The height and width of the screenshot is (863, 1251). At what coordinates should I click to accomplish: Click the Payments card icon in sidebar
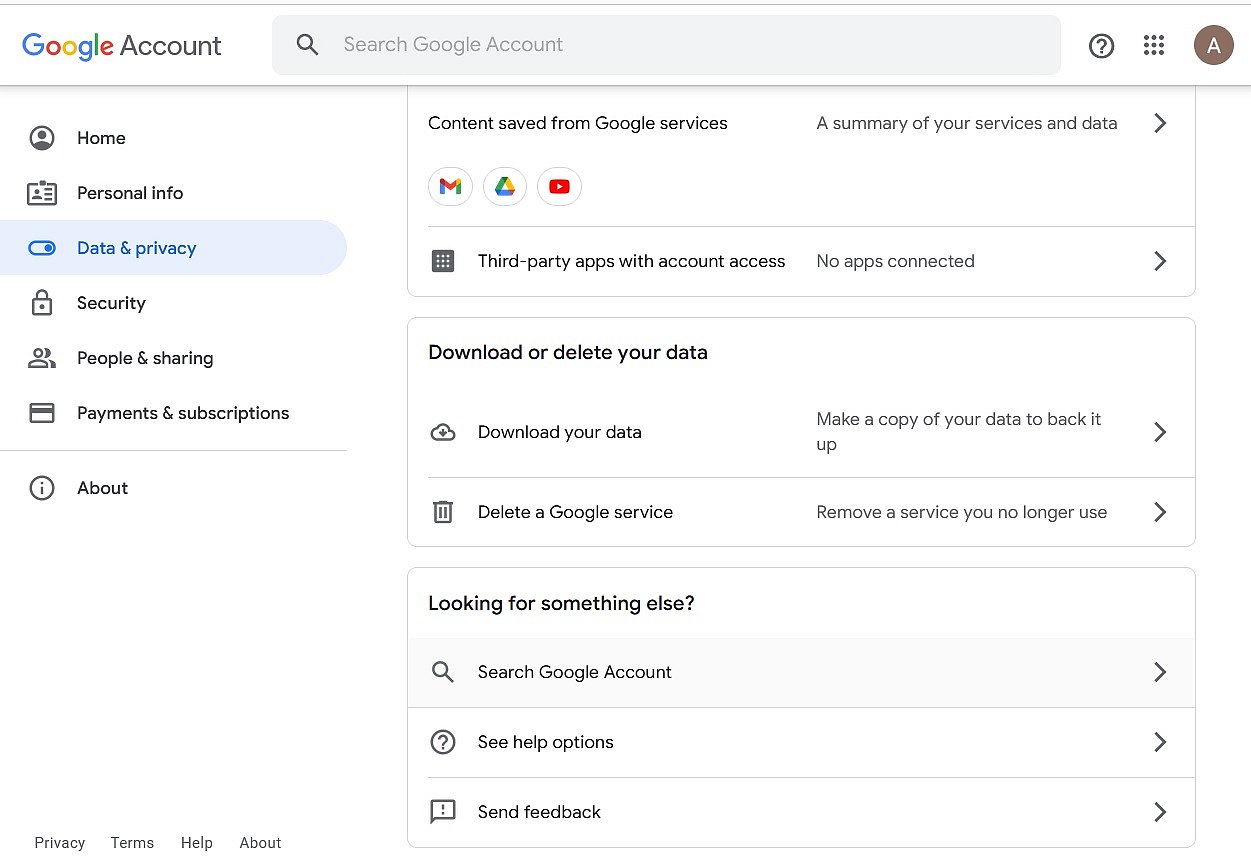pos(42,413)
